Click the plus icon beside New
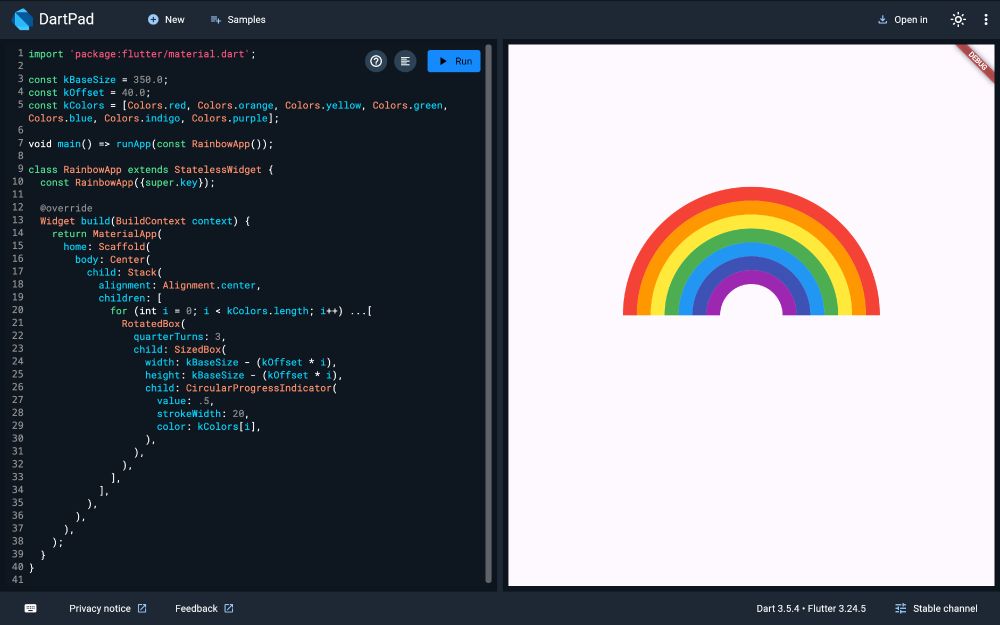The height and width of the screenshot is (625, 1000). point(153,20)
